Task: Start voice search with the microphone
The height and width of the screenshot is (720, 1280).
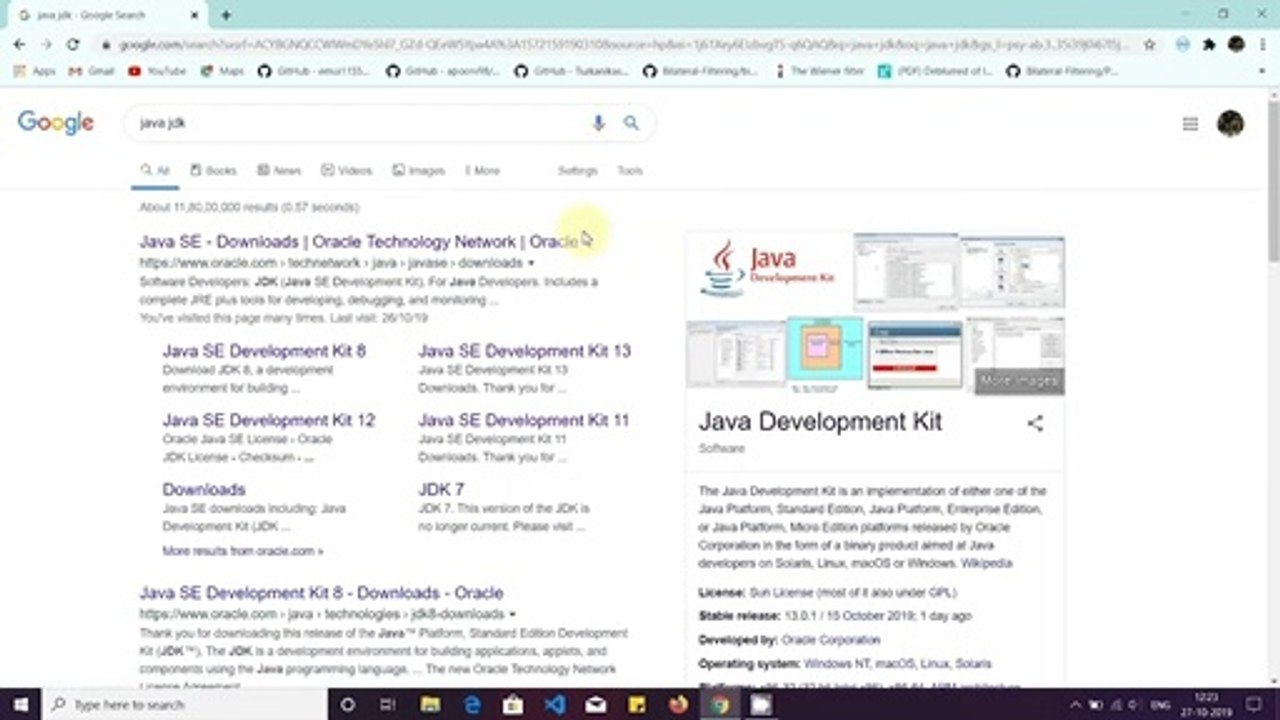Action: click(x=598, y=123)
